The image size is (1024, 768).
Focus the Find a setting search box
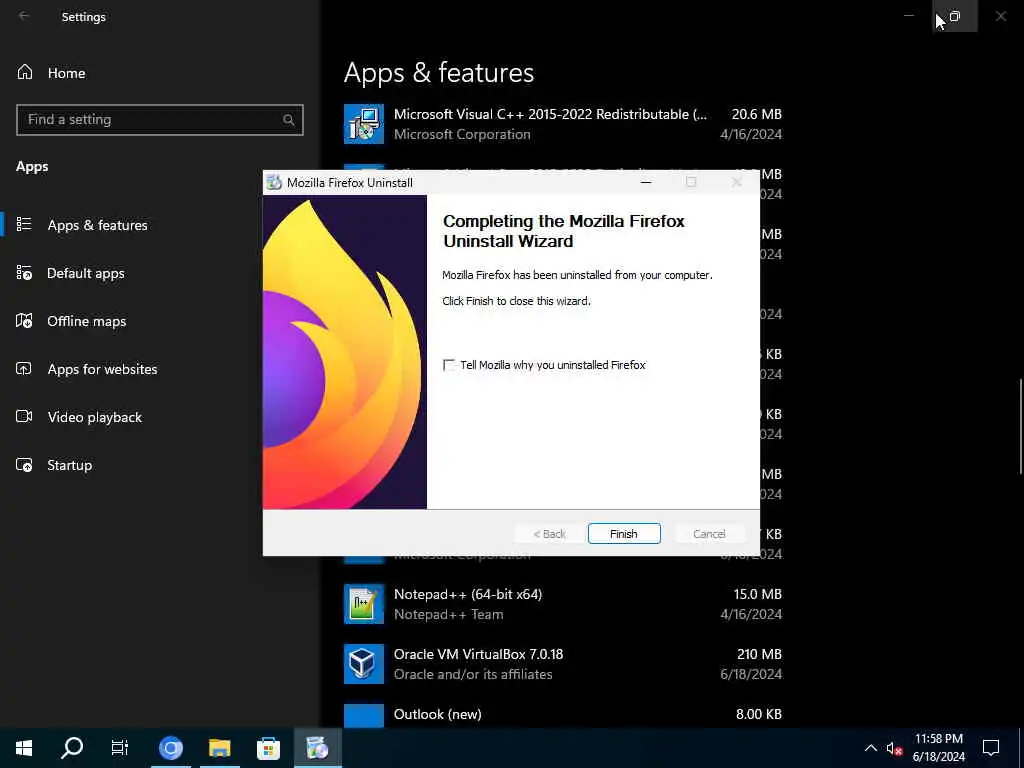pos(159,120)
